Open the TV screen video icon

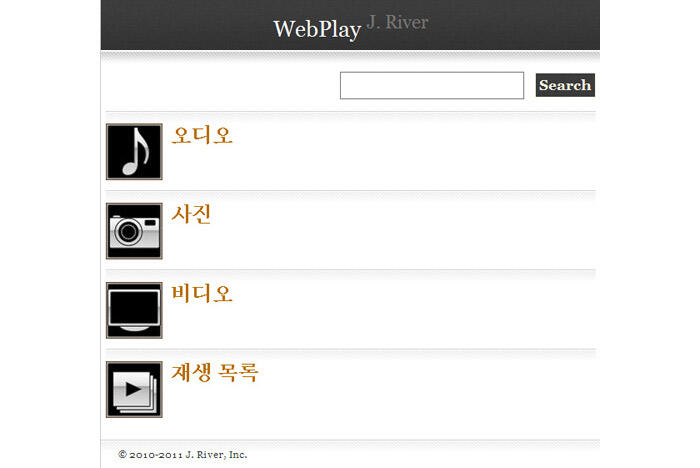(x=134, y=310)
